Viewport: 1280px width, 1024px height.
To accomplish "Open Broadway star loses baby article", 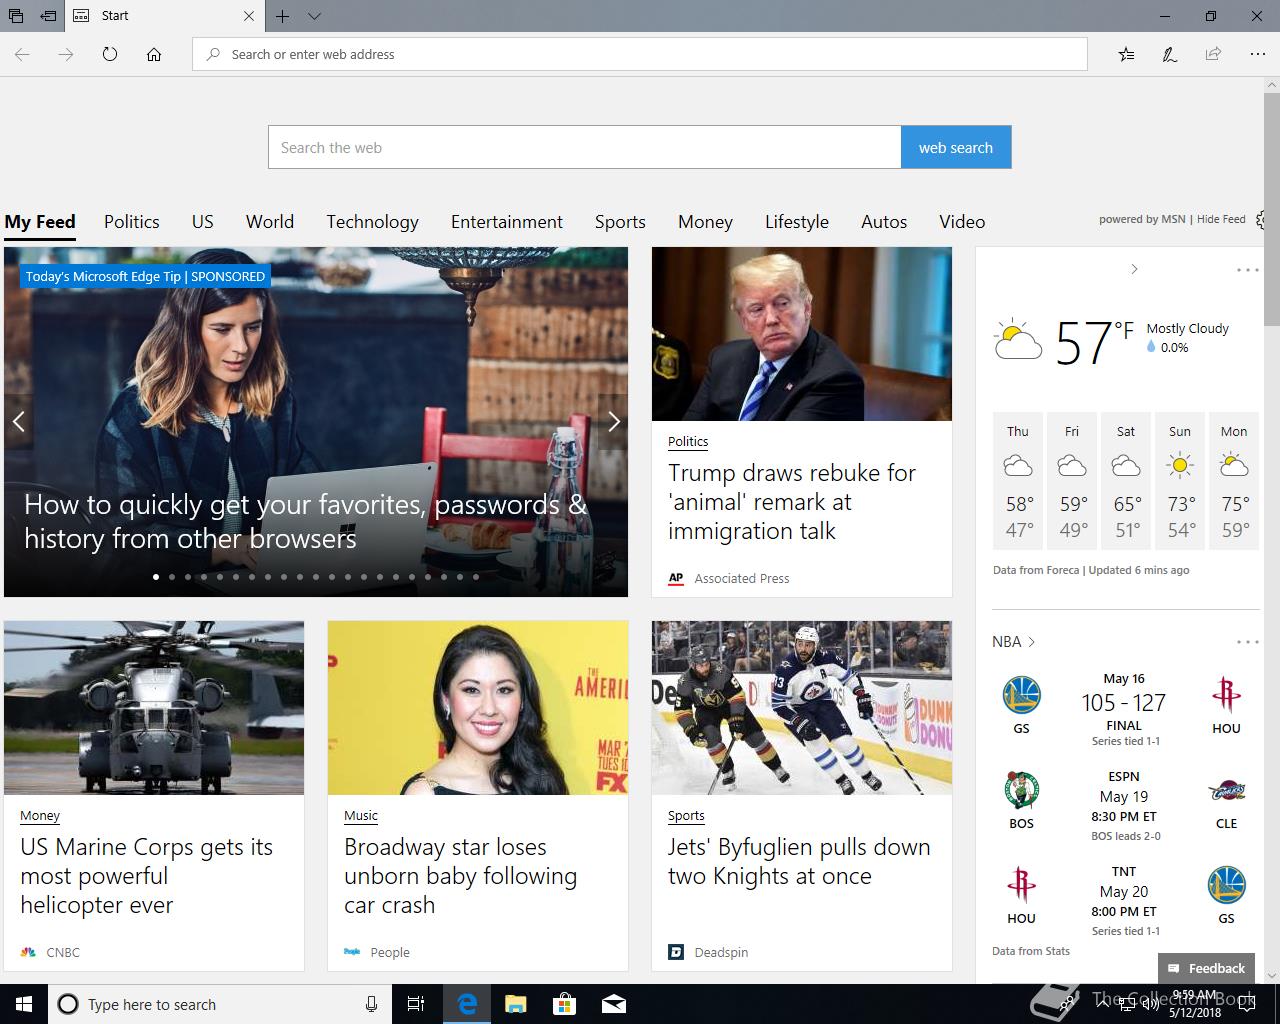I will (x=460, y=876).
